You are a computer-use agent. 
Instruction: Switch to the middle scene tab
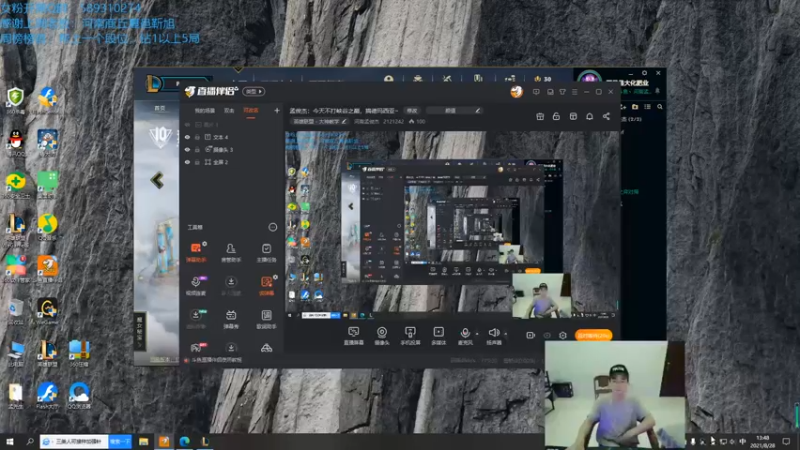point(229,110)
